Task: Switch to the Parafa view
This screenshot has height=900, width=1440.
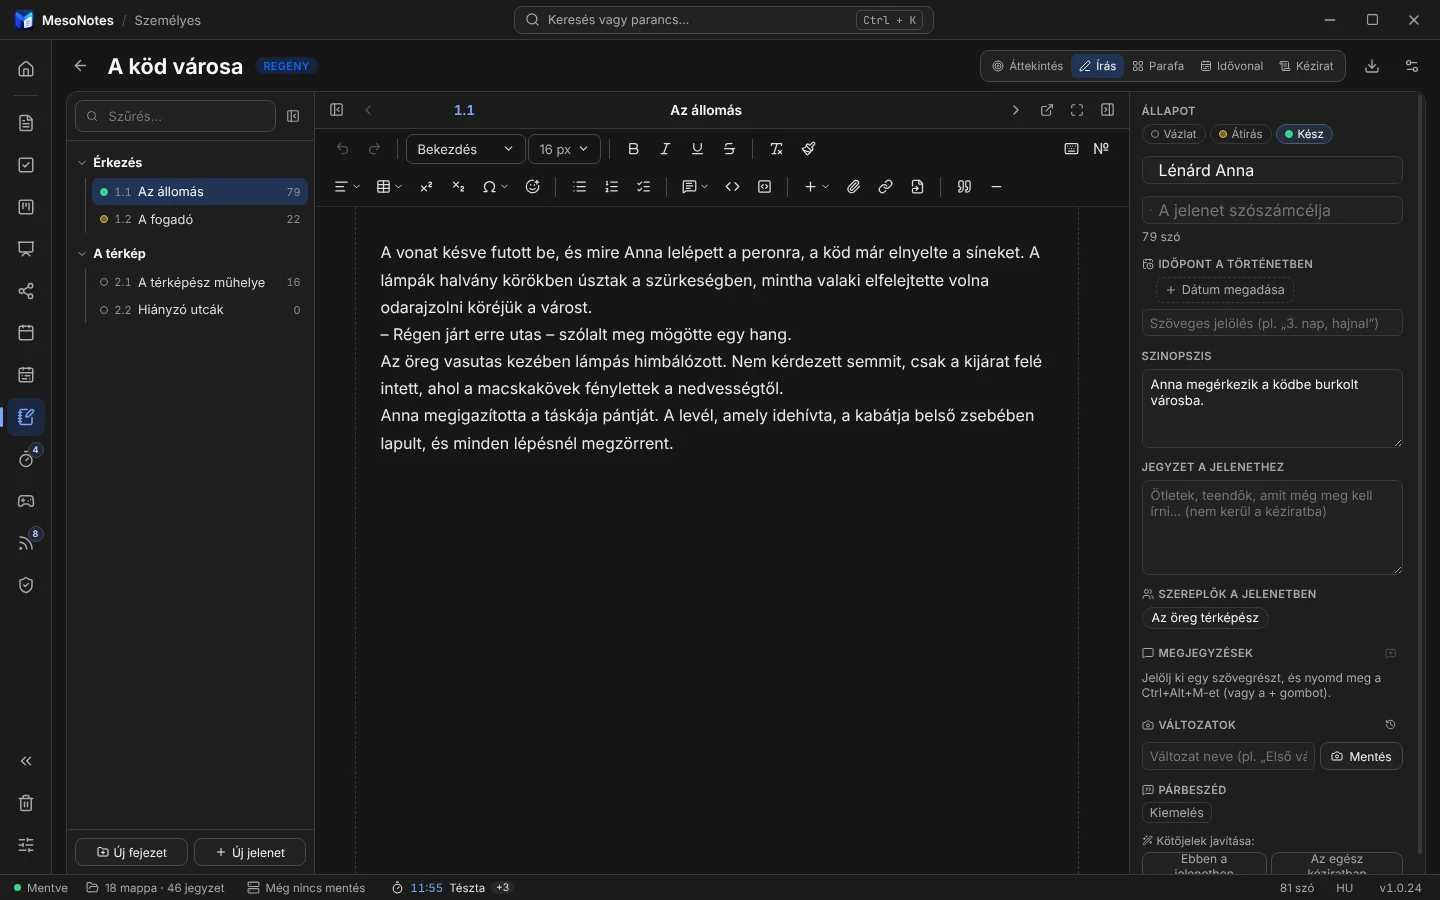Action: pos(1159,66)
